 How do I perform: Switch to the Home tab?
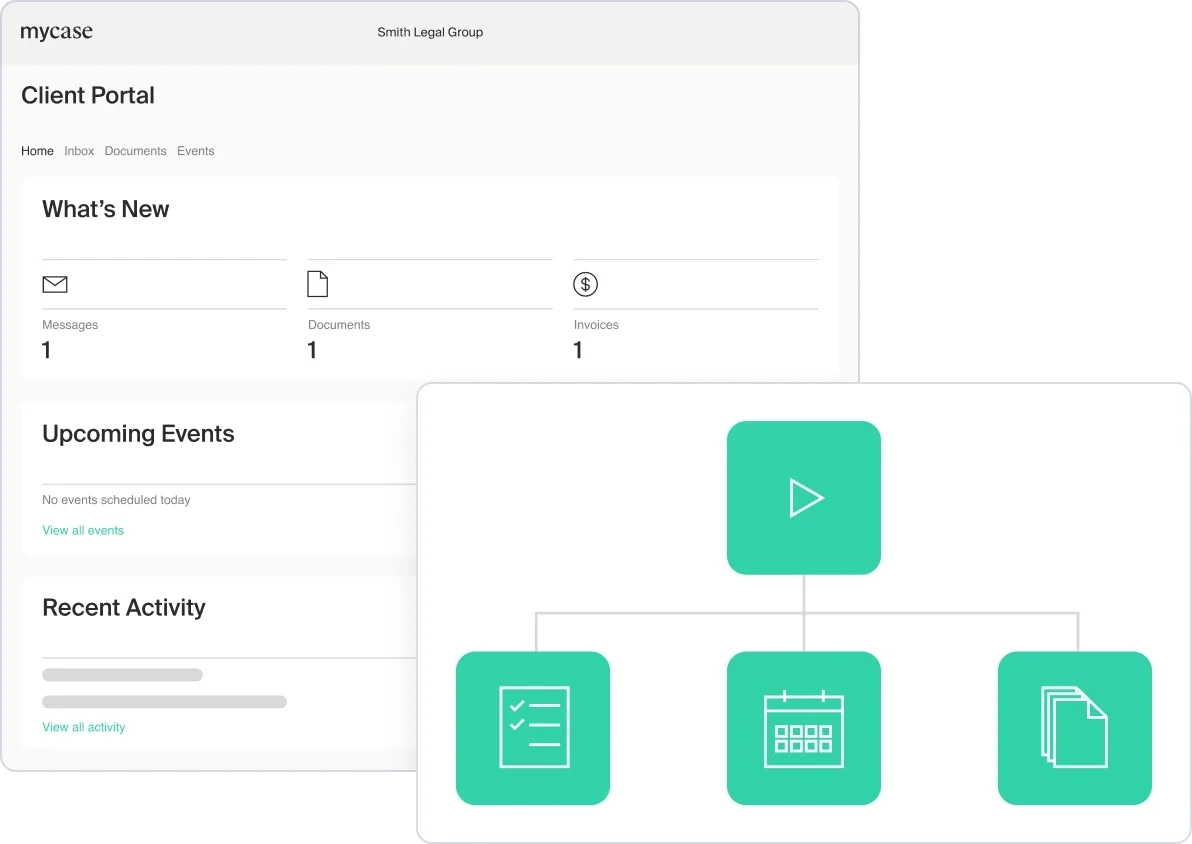37,151
